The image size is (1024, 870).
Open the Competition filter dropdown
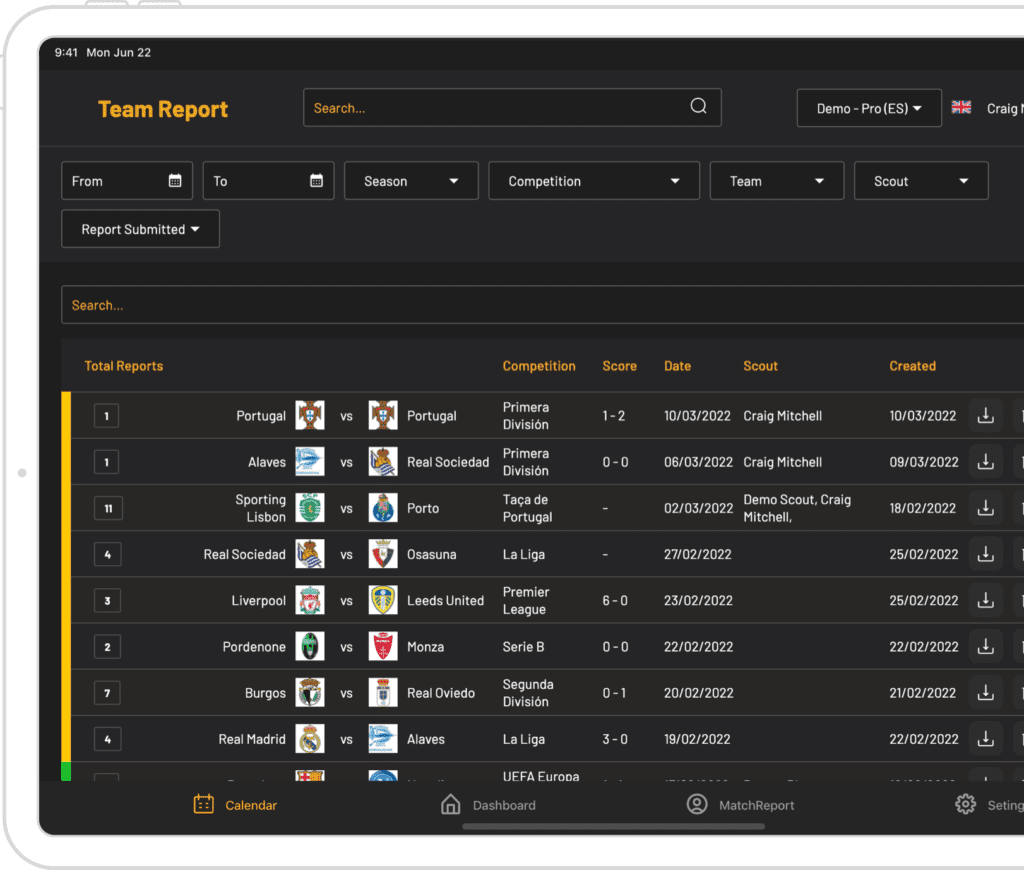tap(594, 181)
